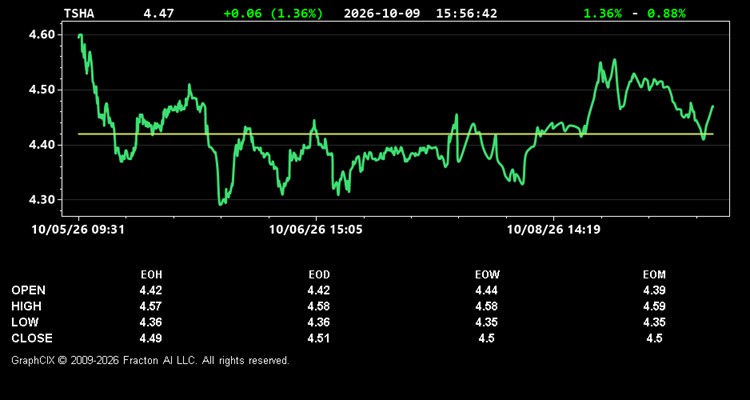Select the 10/06/26 15:05 axis label
Screen dimensions: 750x400
[316, 230]
